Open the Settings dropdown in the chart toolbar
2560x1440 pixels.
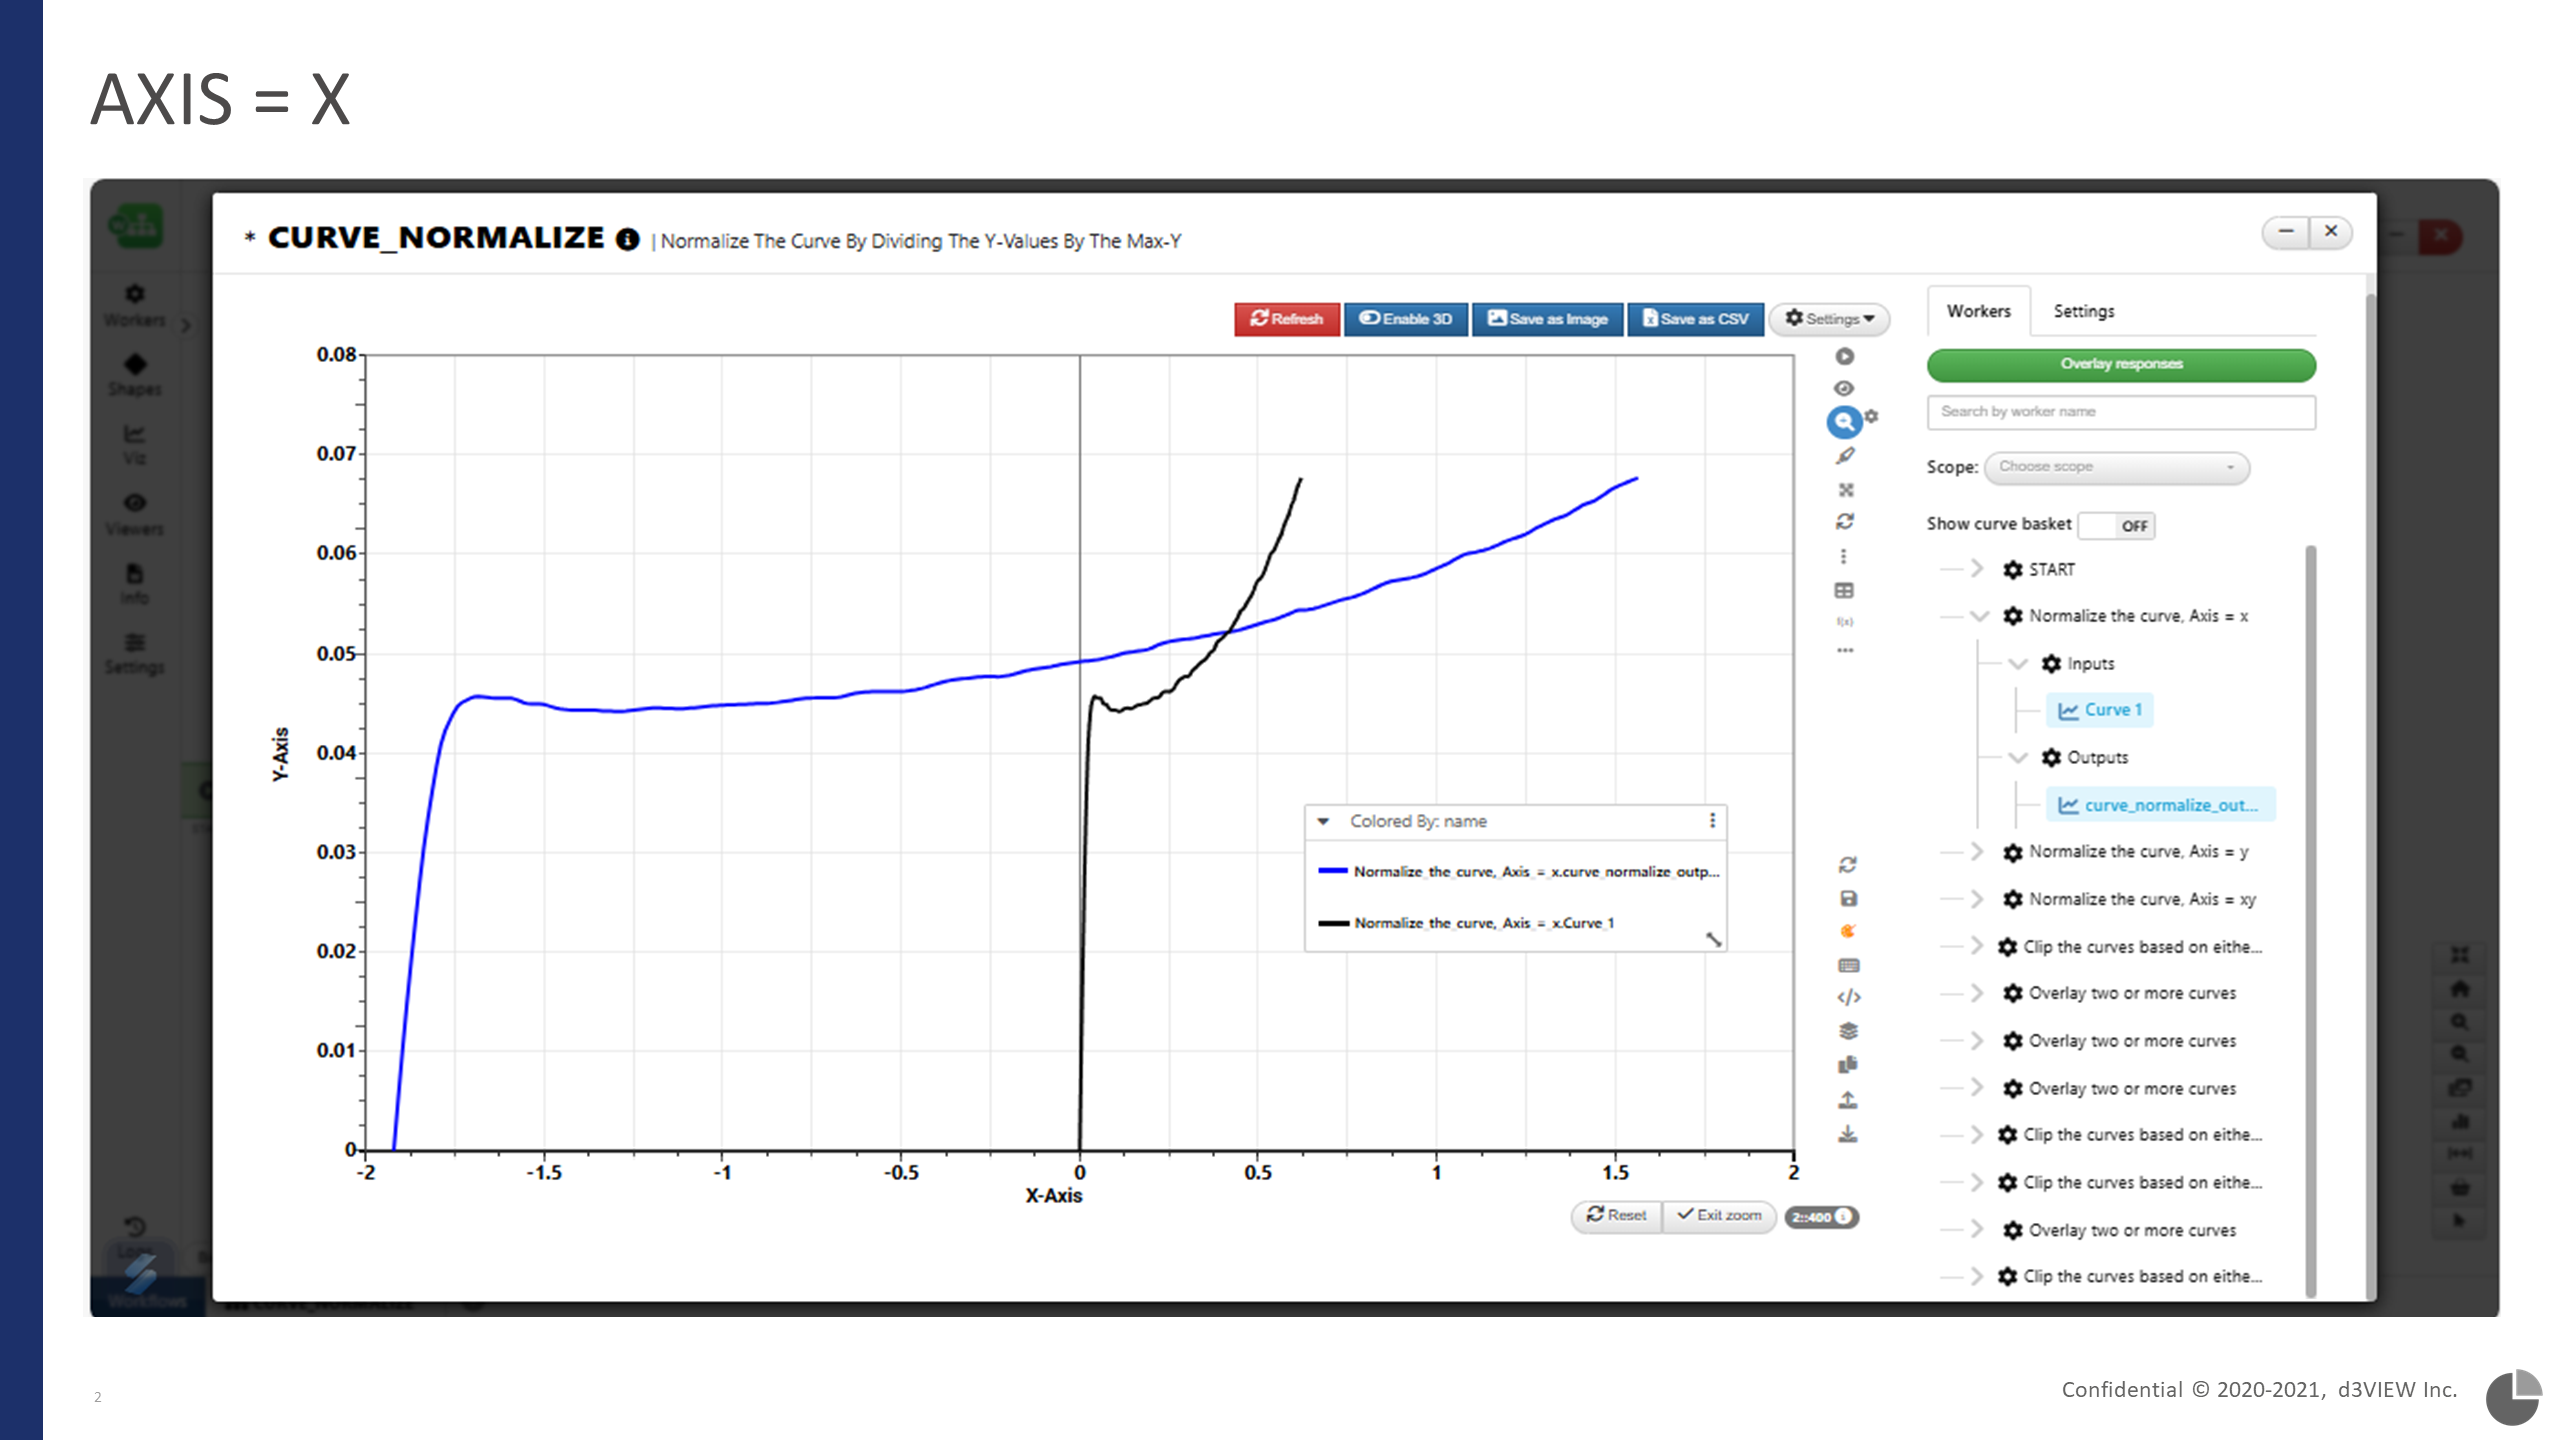[1829, 319]
